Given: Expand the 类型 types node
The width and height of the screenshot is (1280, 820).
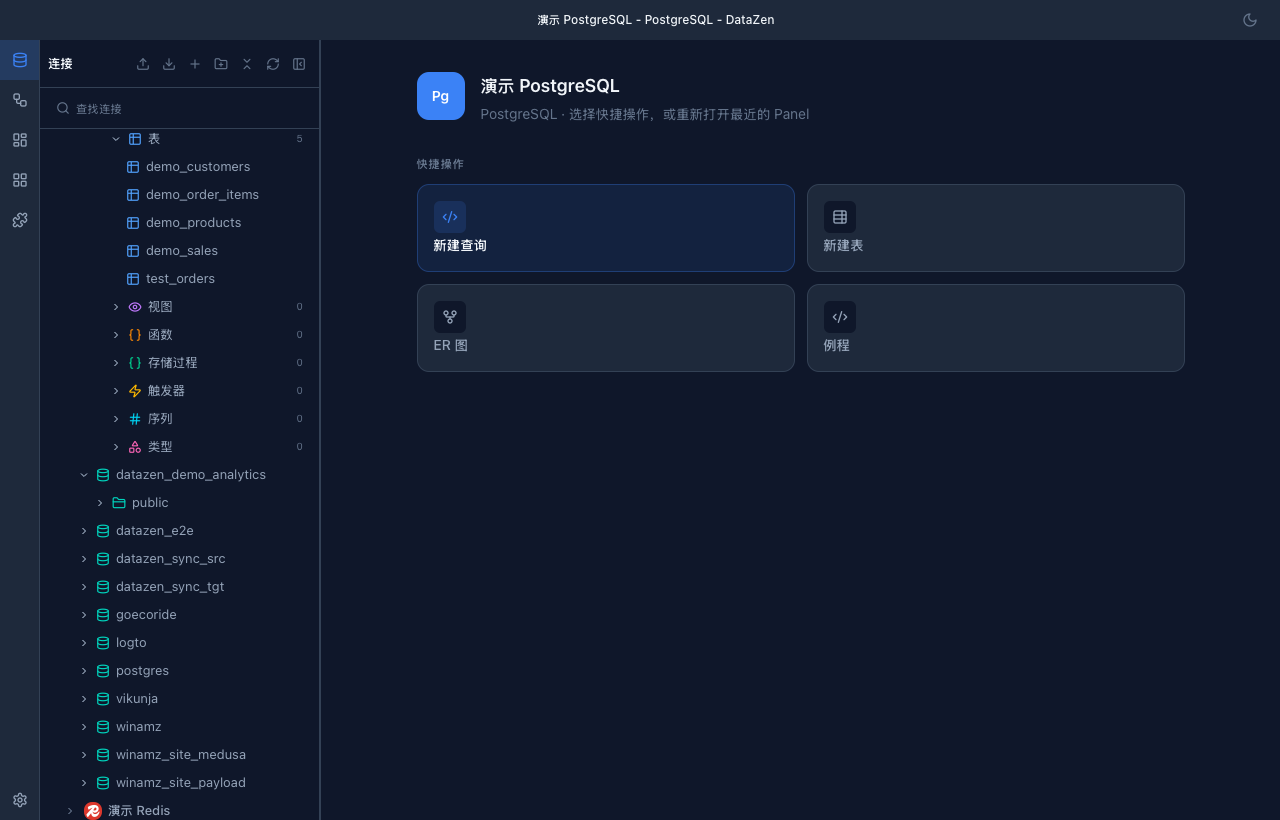Looking at the screenshot, I should [x=116, y=447].
